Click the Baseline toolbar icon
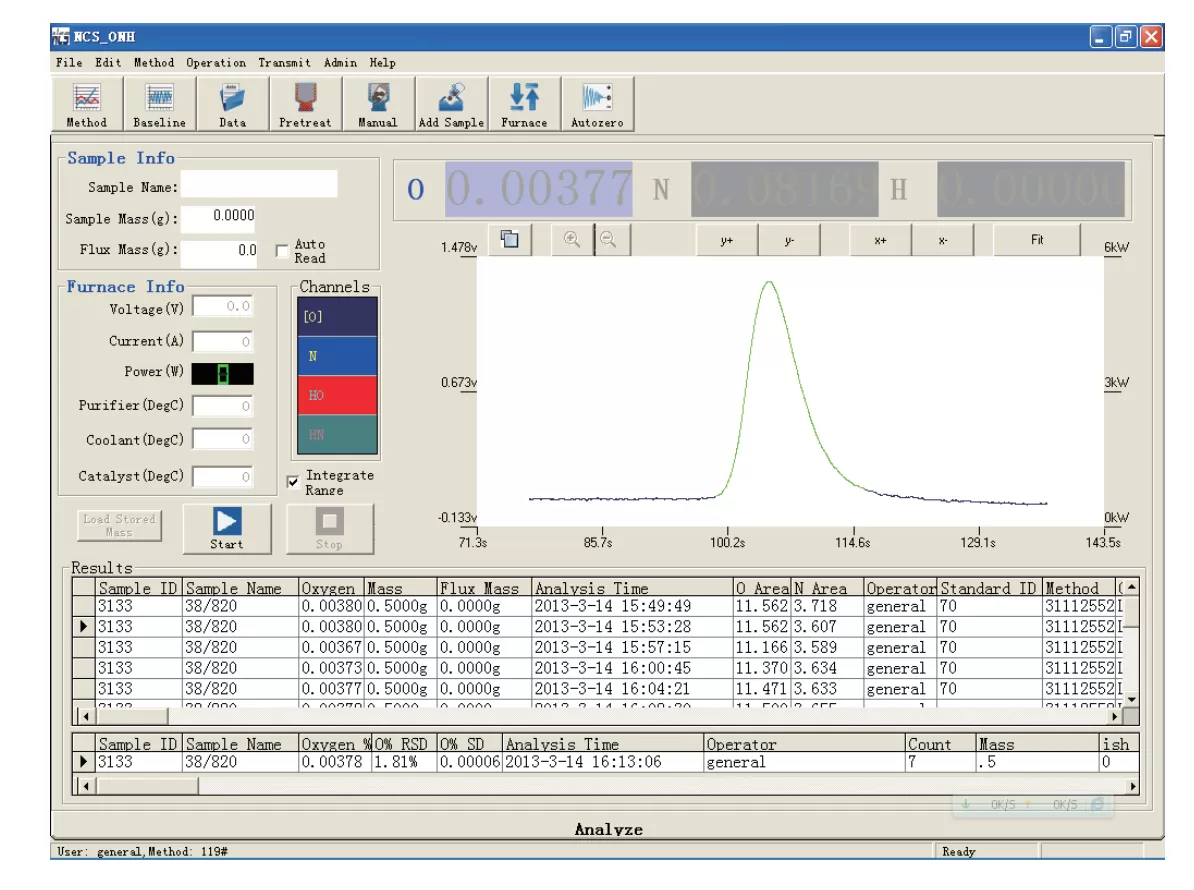The width and height of the screenshot is (1194, 890). (160, 105)
